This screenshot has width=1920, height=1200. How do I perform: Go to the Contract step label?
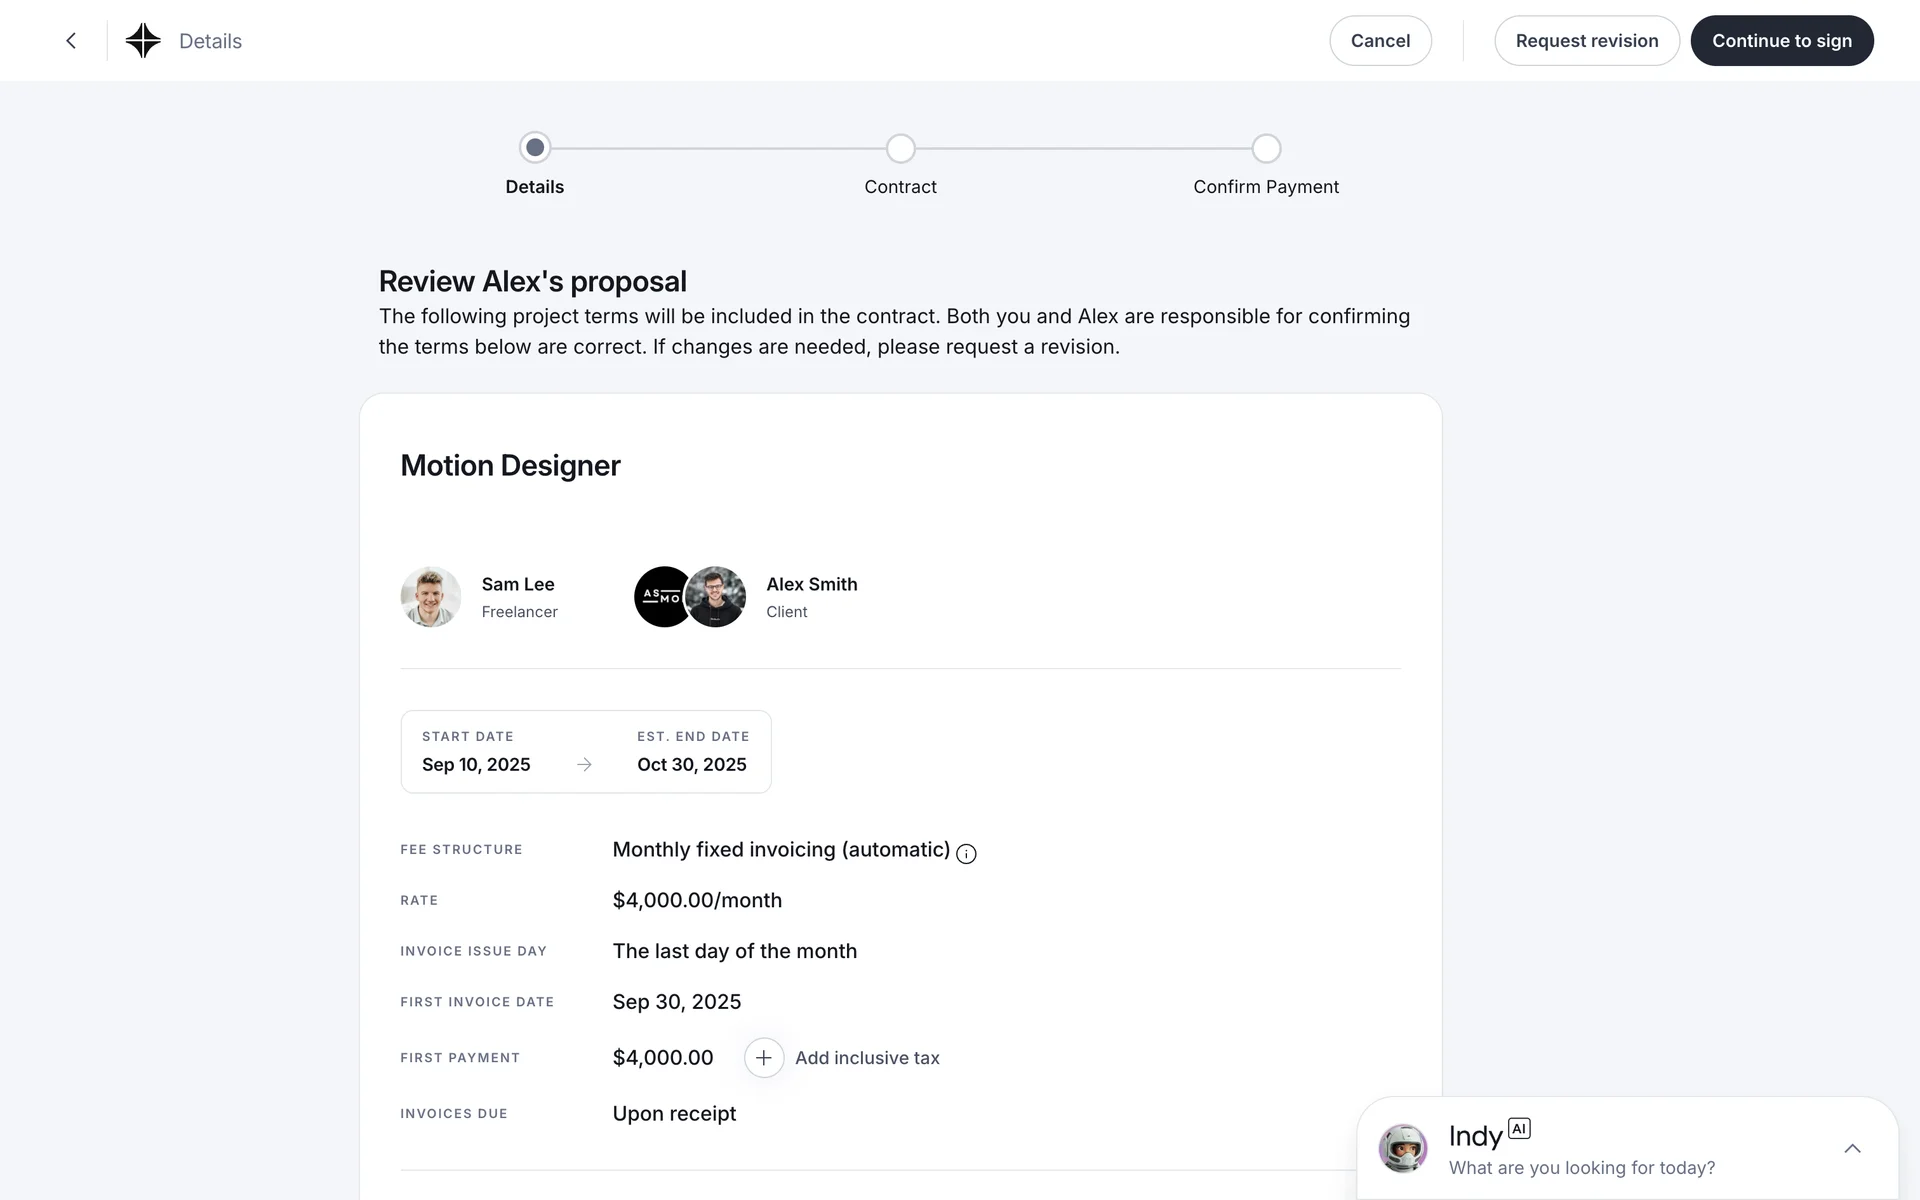900,187
